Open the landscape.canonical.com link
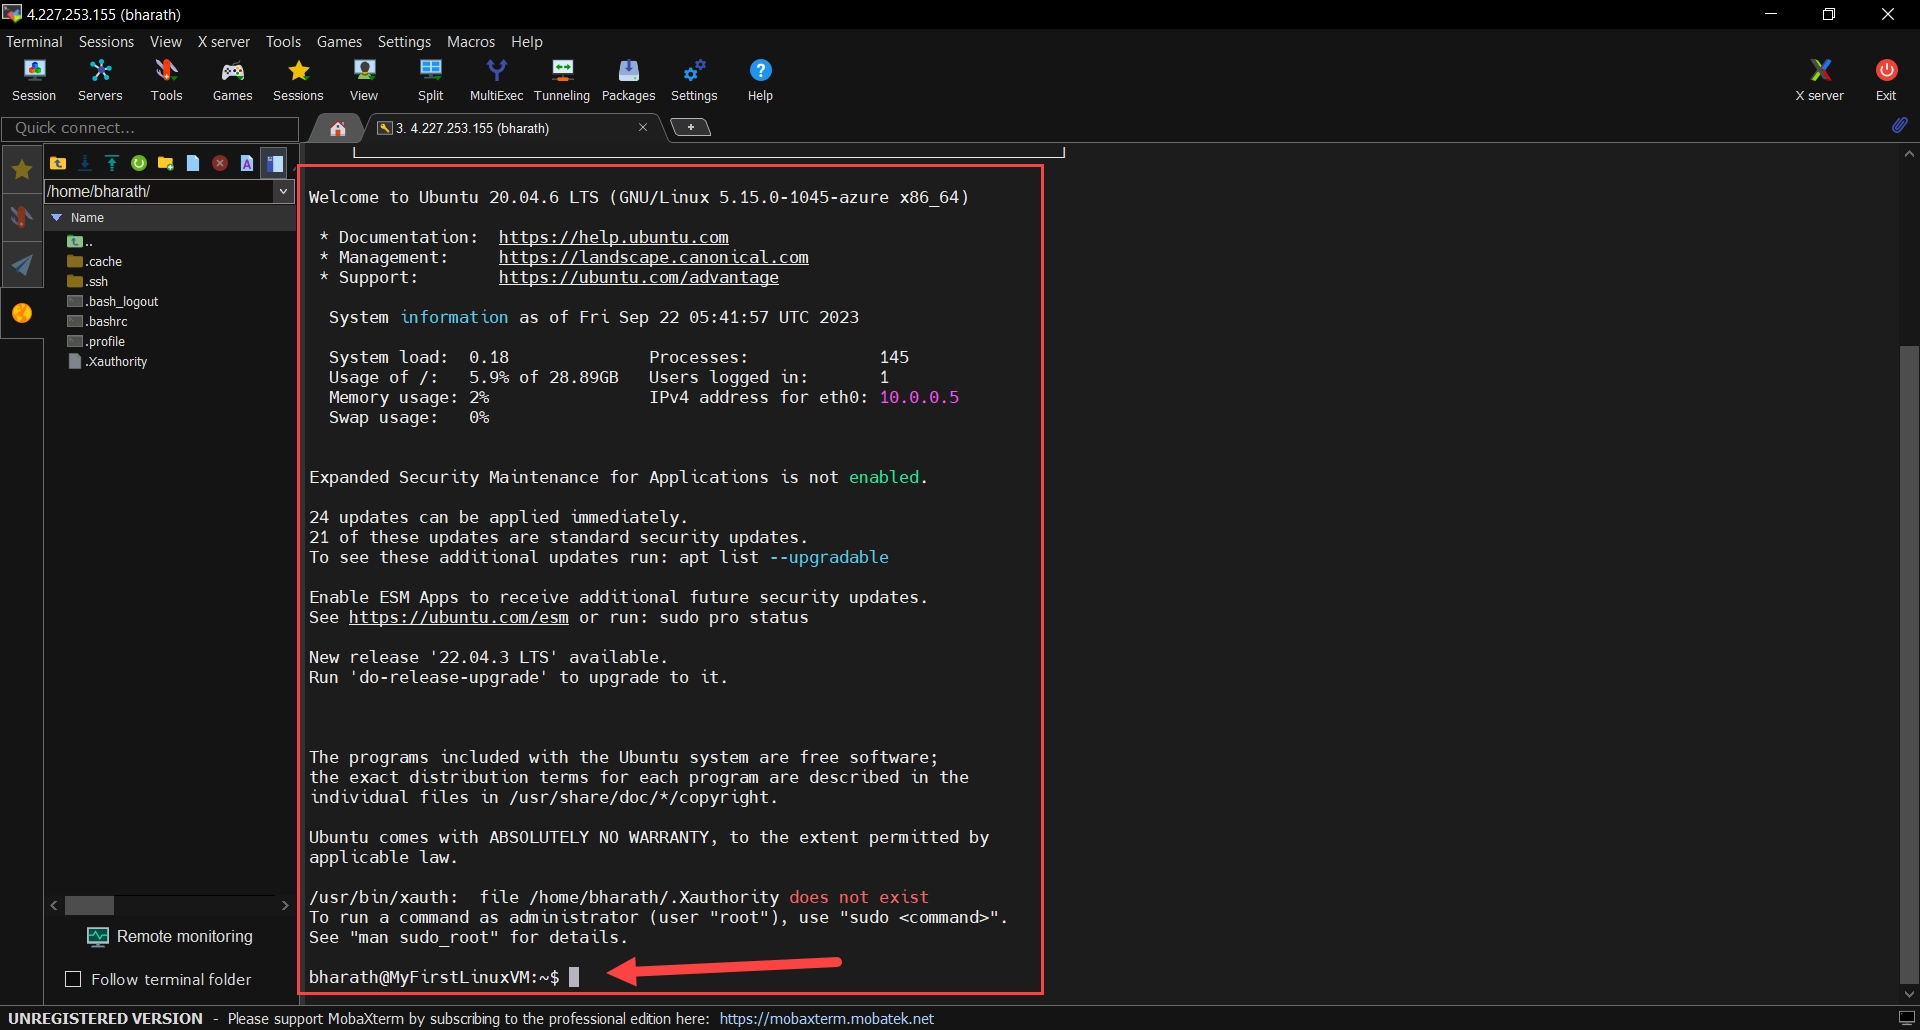The image size is (1920, 1030). coord(653,257)
